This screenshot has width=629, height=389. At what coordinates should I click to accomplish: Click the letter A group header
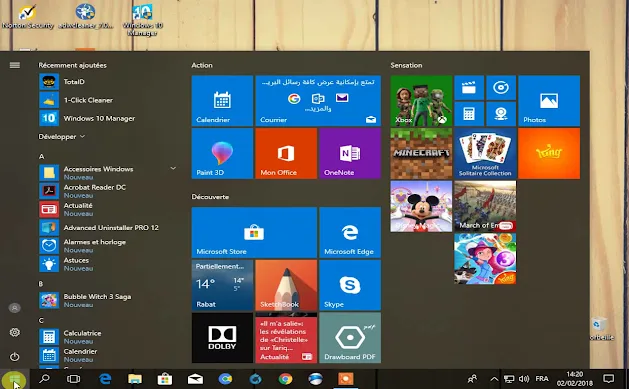coord(41,156)
